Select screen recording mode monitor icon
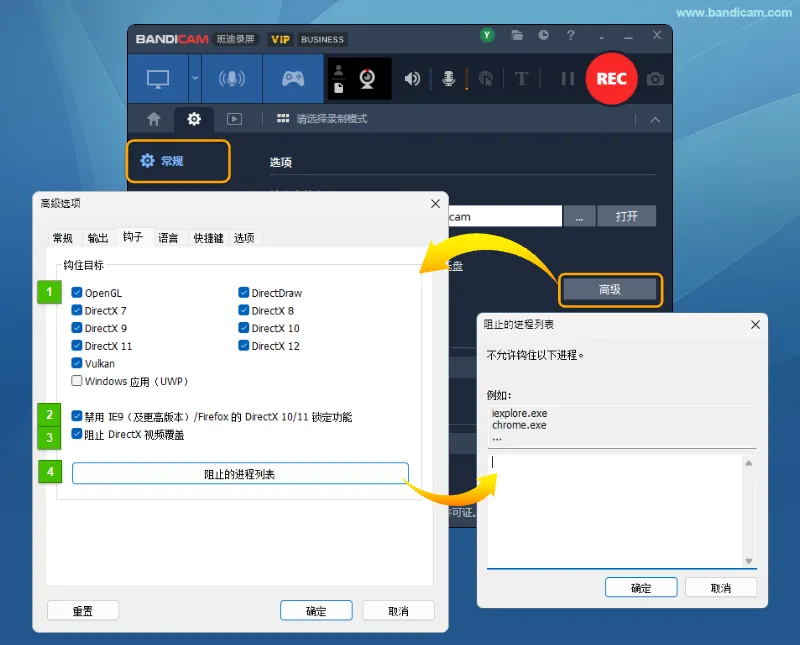800x645 pixels. pyautogui.click(x=158, y=79)
